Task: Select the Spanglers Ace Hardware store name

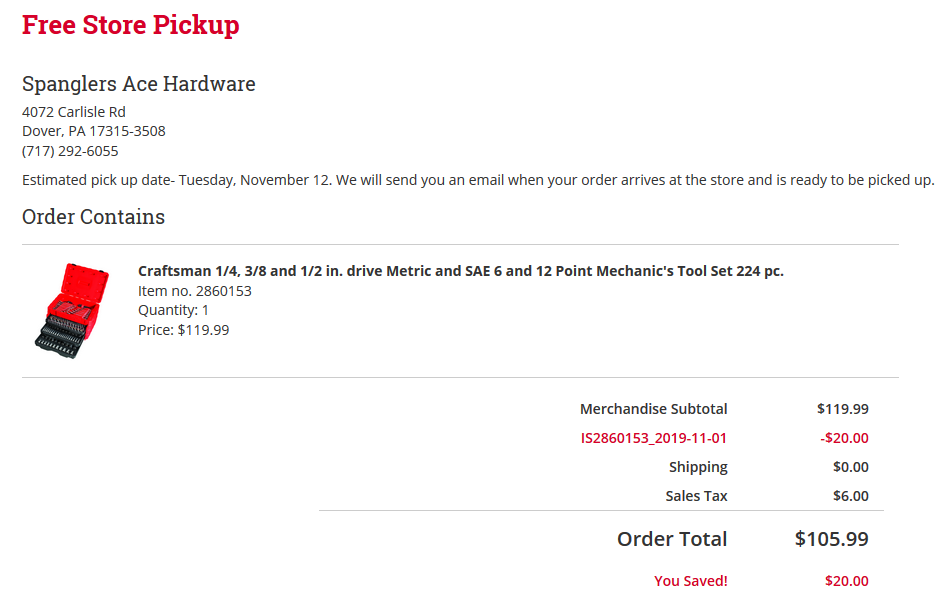Action: pos(138,84)
